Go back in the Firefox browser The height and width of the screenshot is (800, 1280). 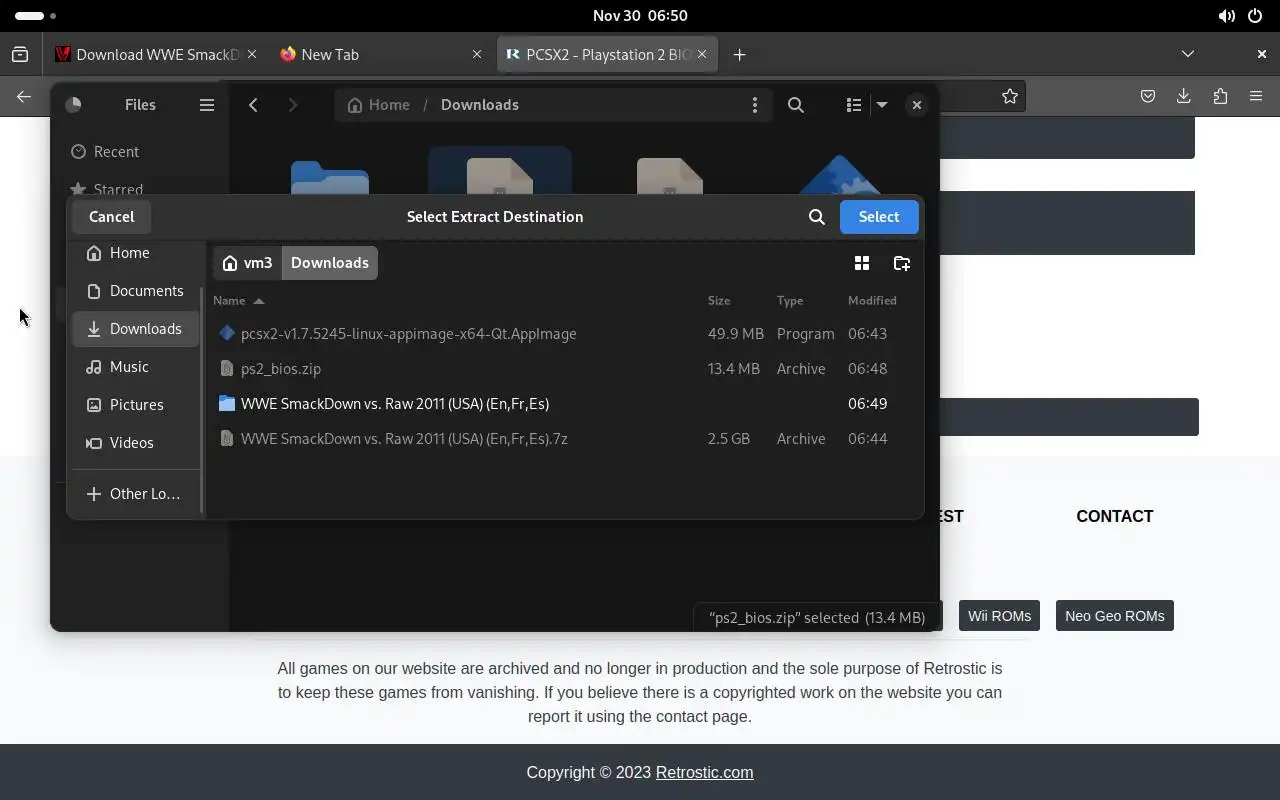pyautogui.click(x=24, y=96)
